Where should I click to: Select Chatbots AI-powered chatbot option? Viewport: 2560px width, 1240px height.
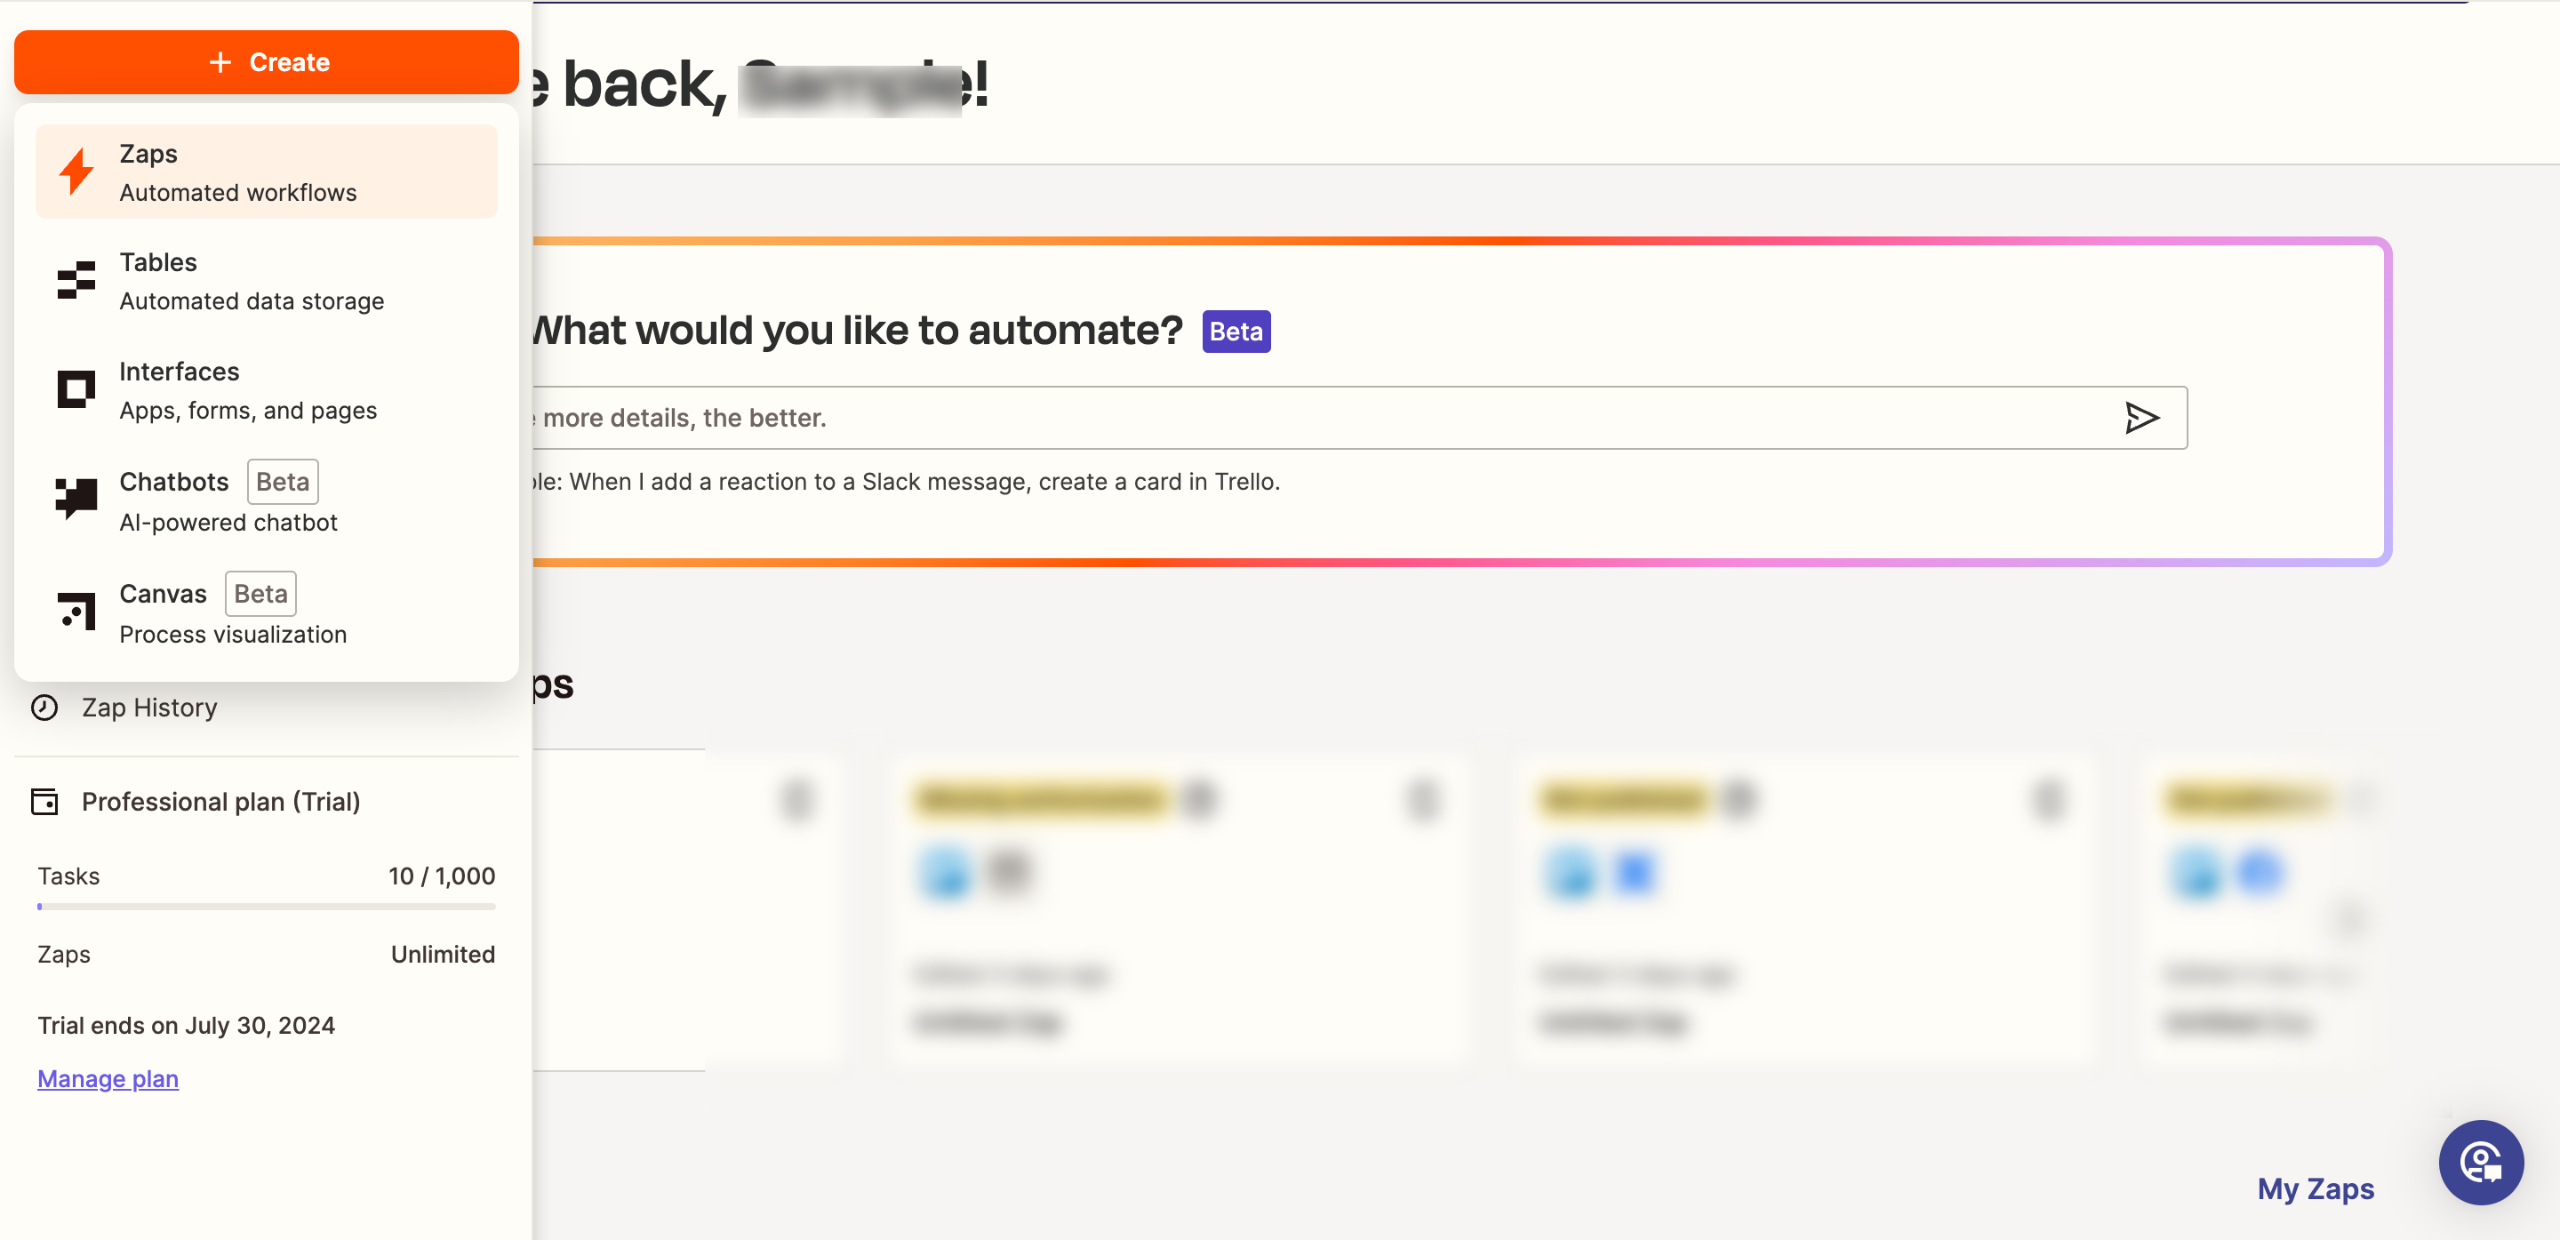click(x=228, y=501)
